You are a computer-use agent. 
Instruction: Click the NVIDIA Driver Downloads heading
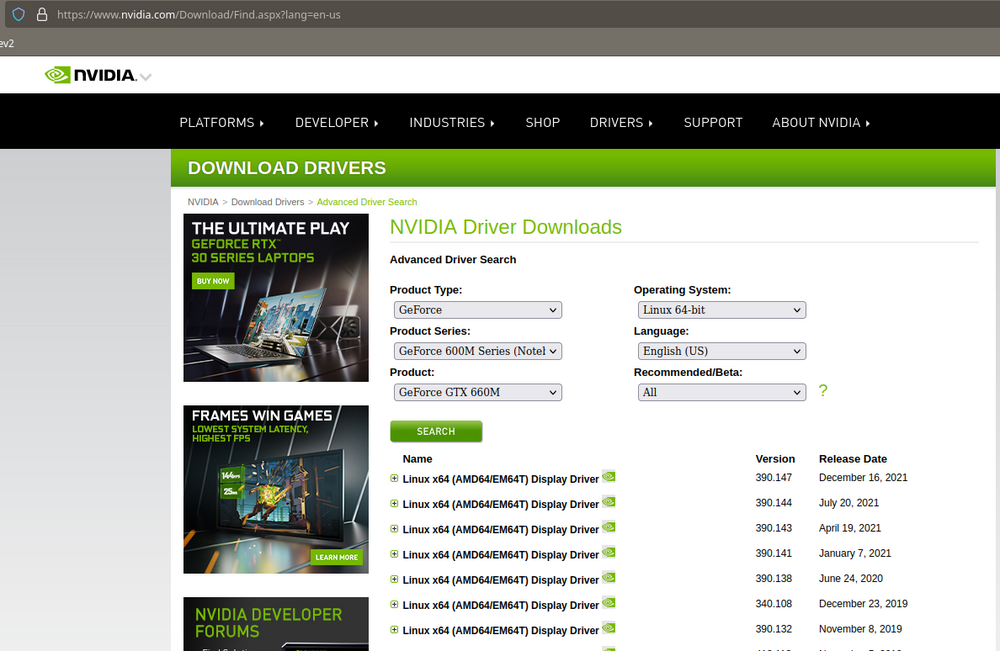point(506,227)
